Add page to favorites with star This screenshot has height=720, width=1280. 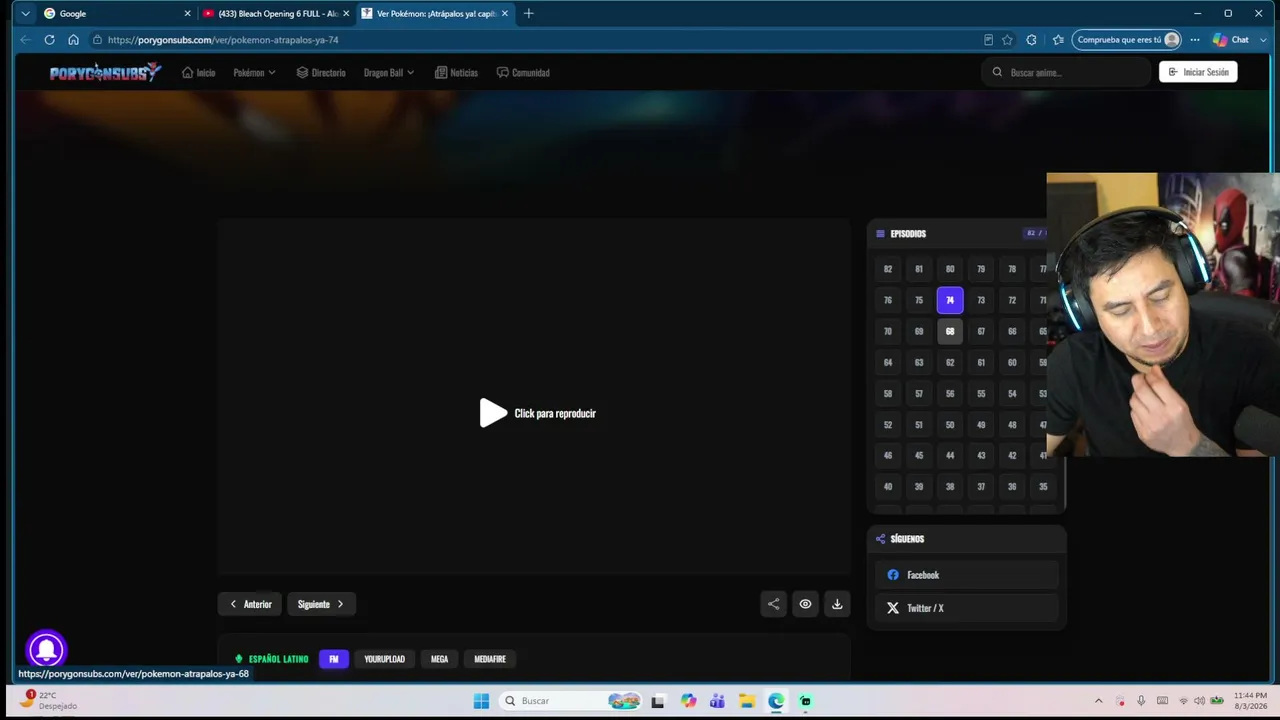pyautogui.click(x=1007, y=40)
